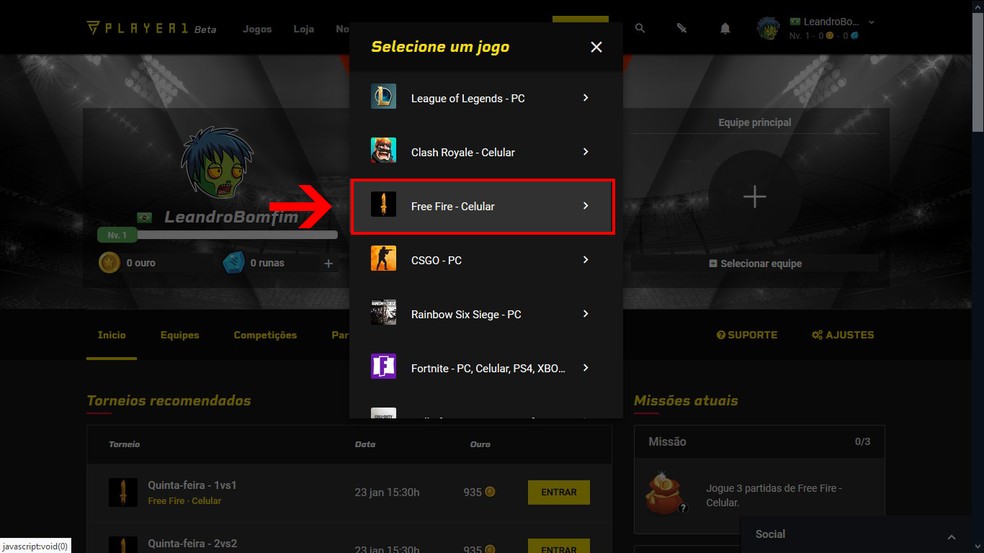Switch to the Equipes tab
The width and height of the screenshot is (984, 553).
click(179, 335)
